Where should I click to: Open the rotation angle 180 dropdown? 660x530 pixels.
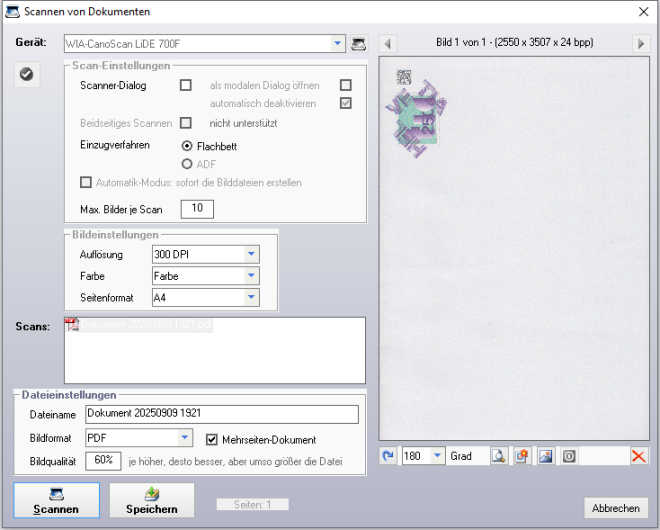[x=435, y=456]
